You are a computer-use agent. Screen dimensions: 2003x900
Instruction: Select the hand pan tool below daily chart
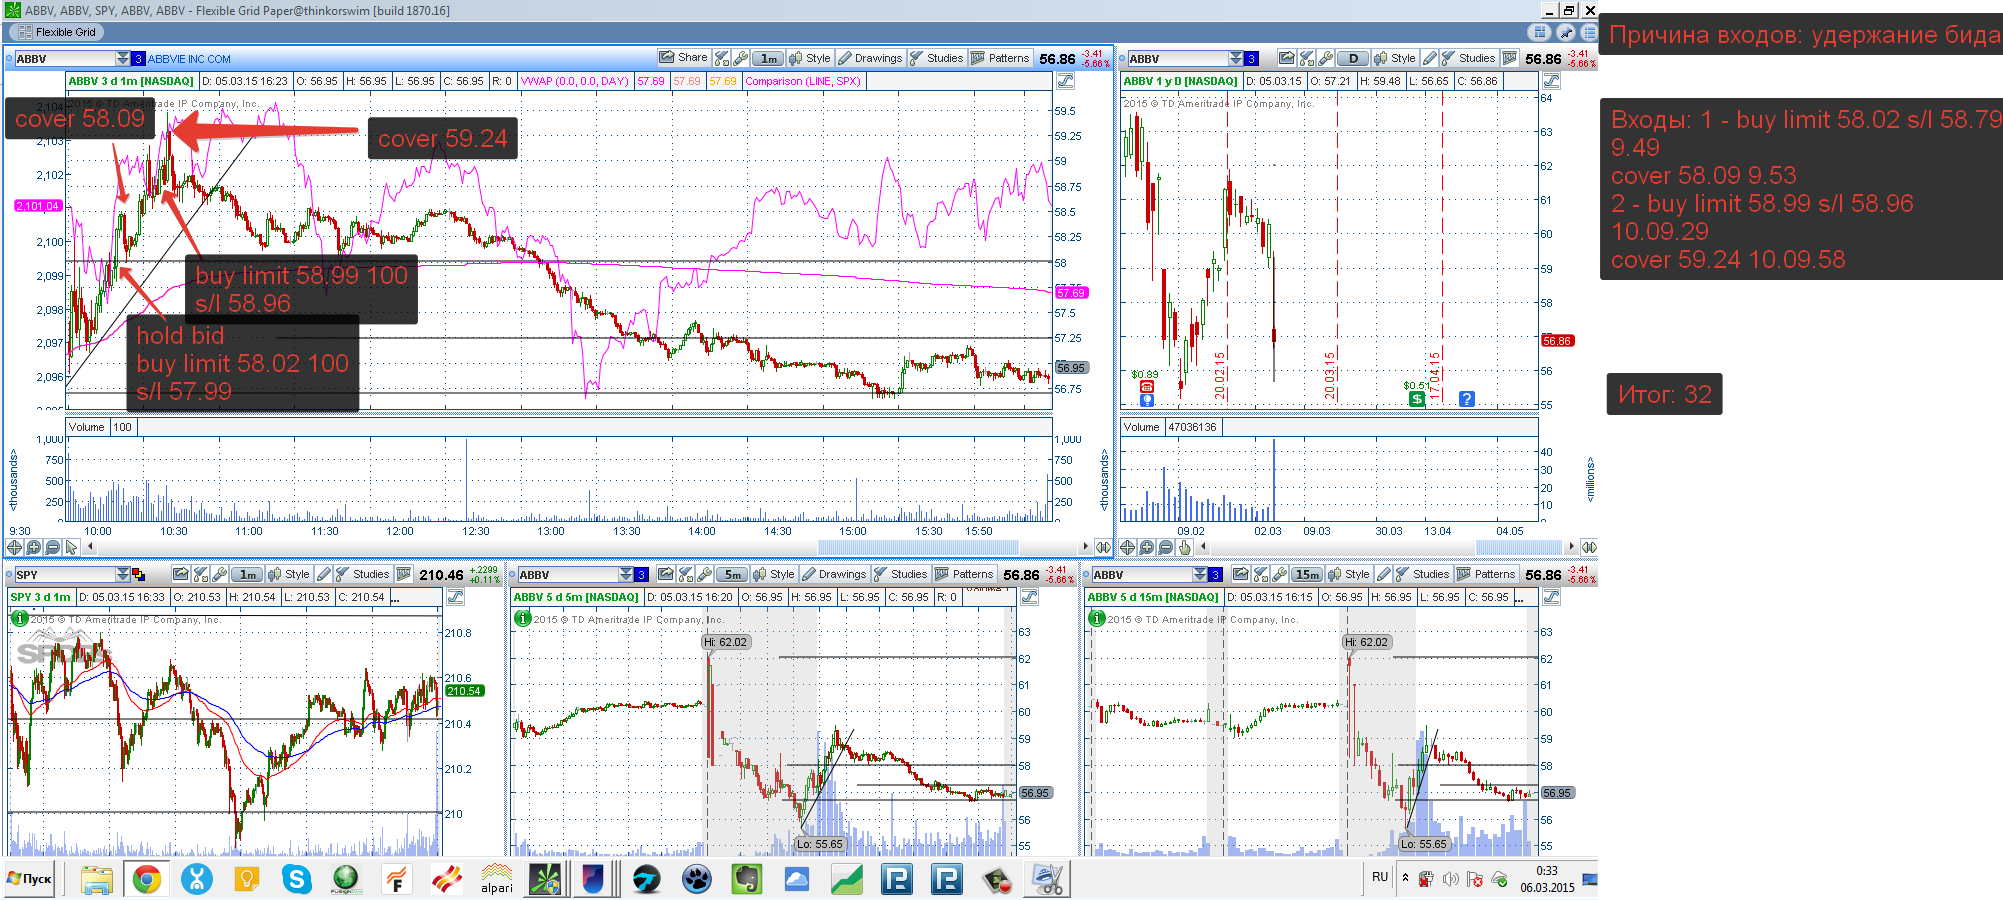[1185, 547]
